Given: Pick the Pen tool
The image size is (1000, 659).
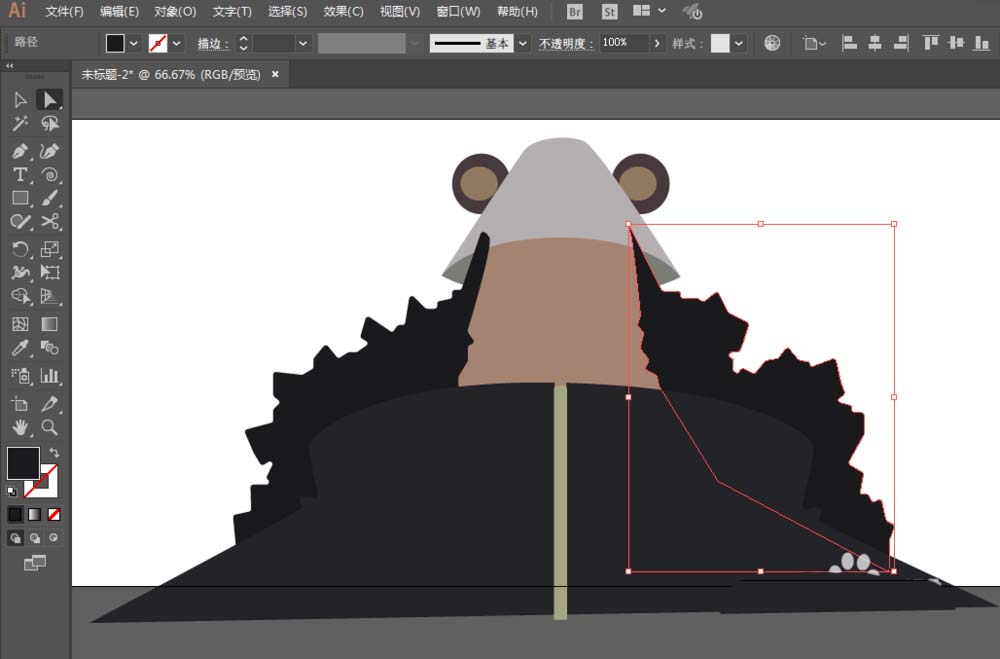Looking at the screenshot, I should pyautogui.click(x=20, y=150).
